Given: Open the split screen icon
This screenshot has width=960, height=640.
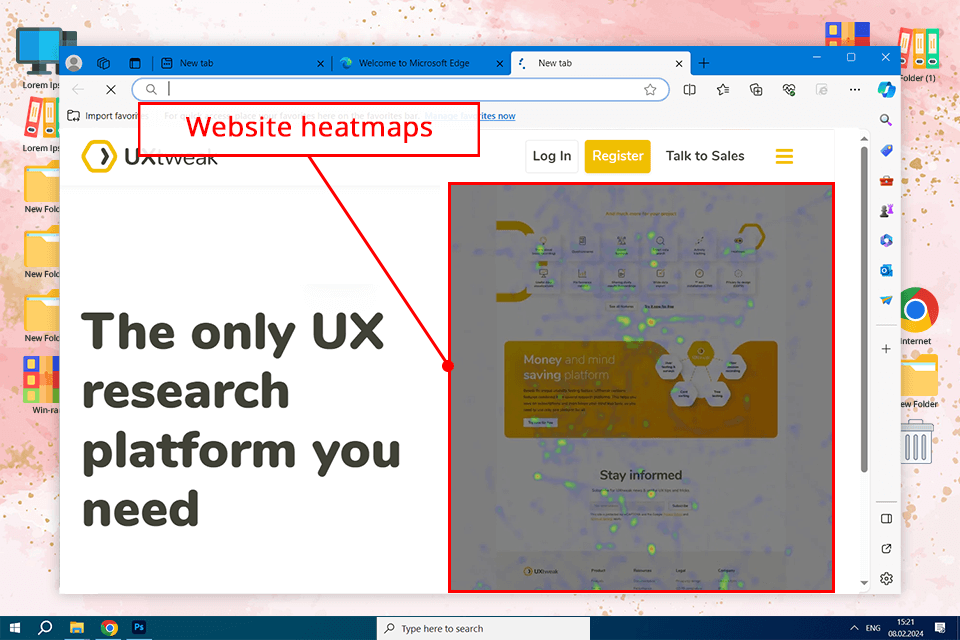Looking at the screenshot, I should point(689,89).
